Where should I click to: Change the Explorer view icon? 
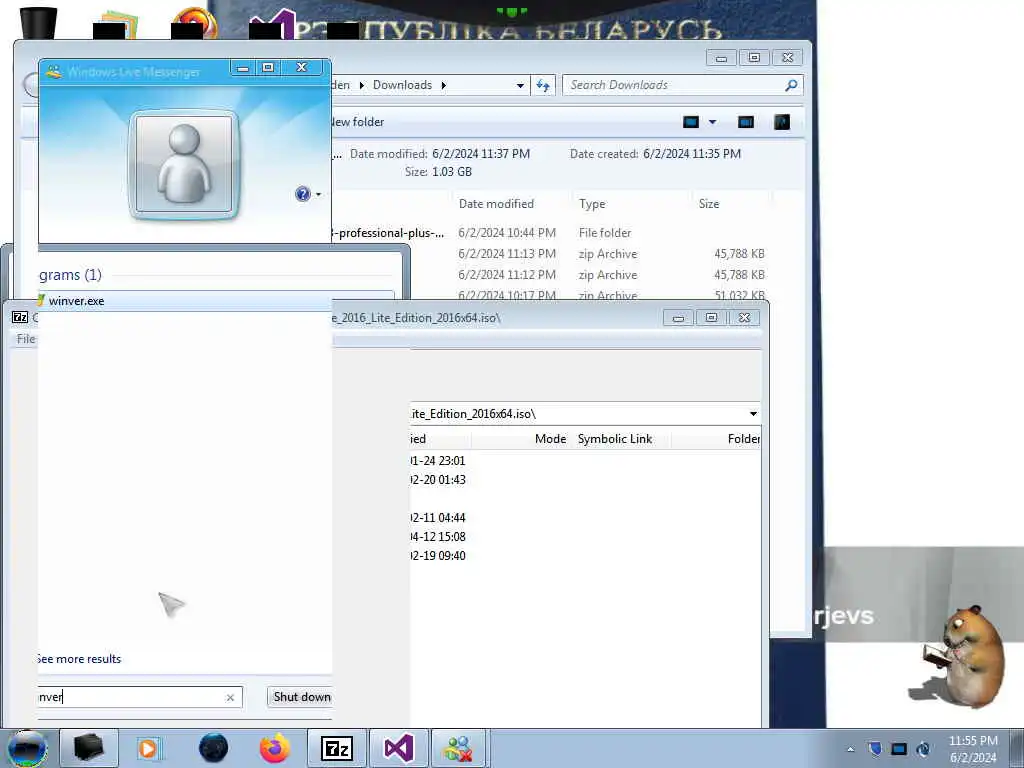691,122
